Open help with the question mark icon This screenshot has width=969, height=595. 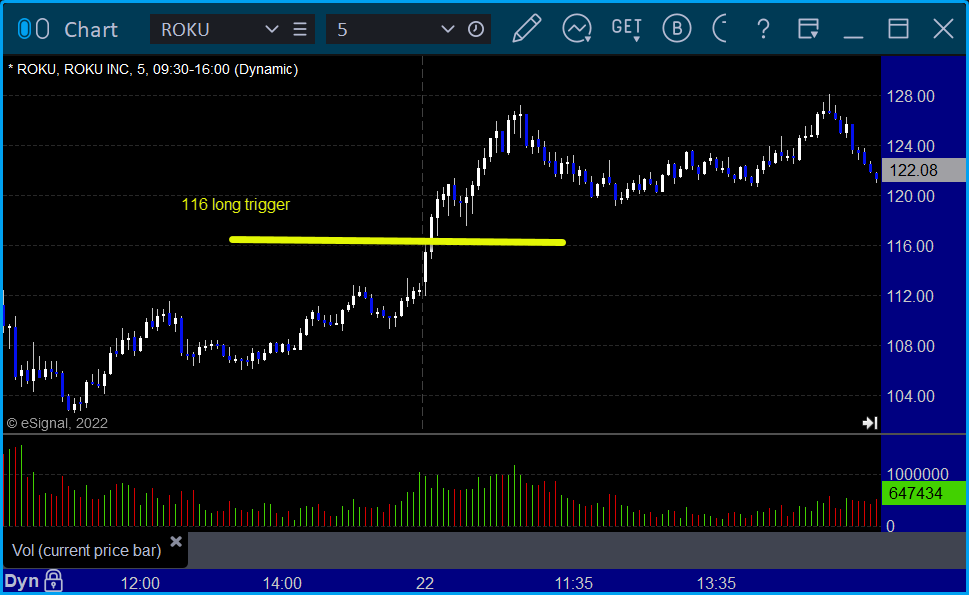763,29
